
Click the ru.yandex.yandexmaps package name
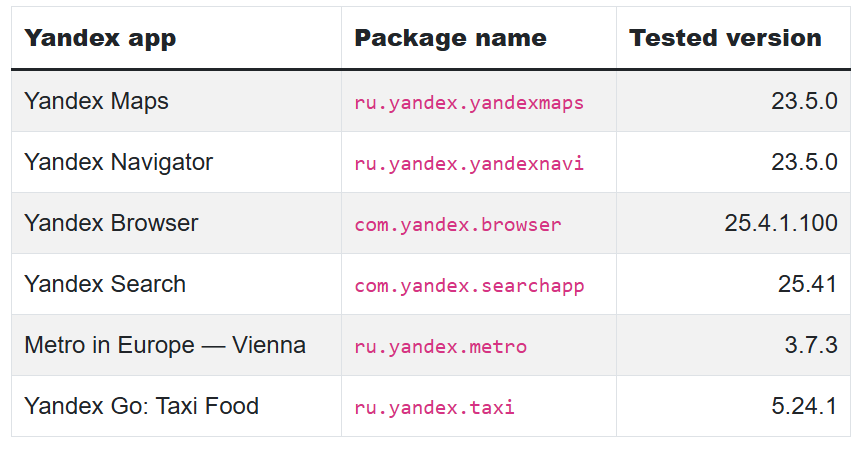pos(469,103)
